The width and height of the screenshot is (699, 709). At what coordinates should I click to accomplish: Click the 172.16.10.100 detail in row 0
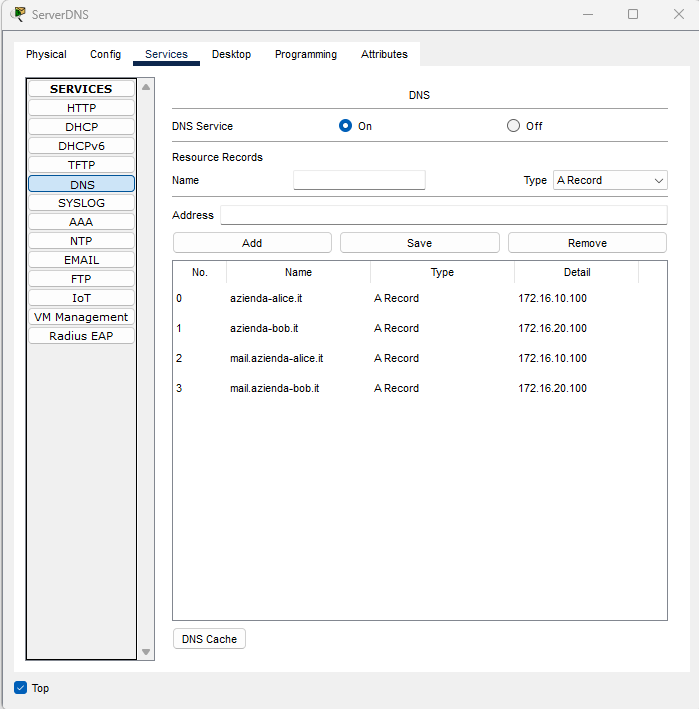(553, 298)
